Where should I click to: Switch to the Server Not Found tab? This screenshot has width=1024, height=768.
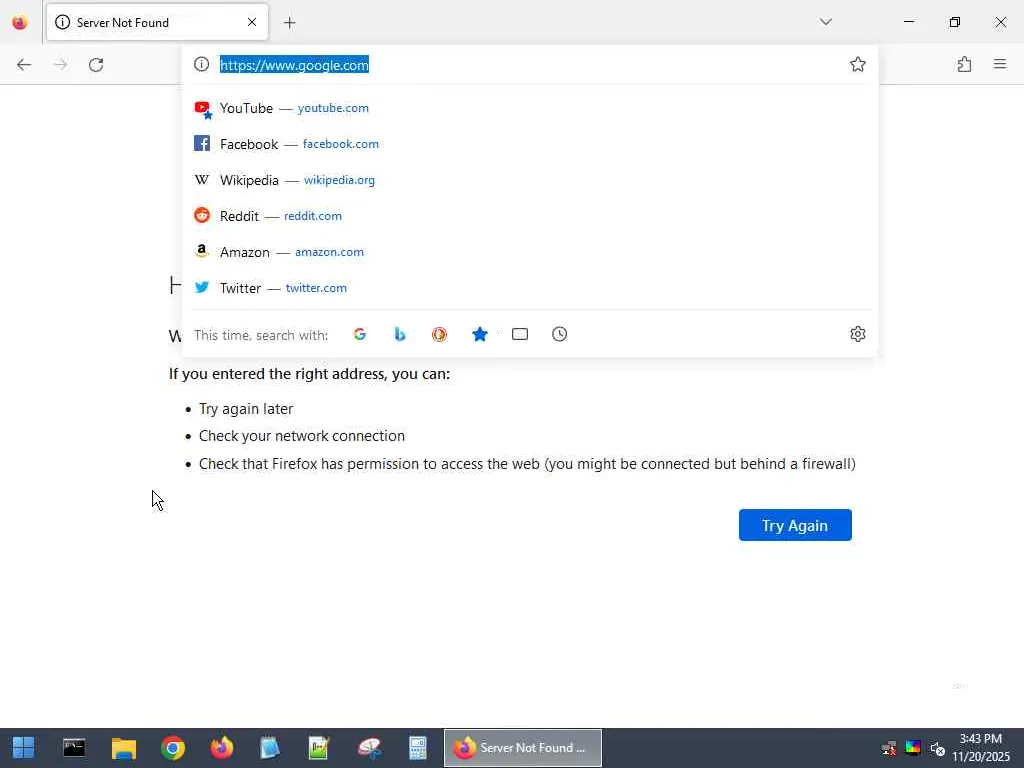point(157,22)
